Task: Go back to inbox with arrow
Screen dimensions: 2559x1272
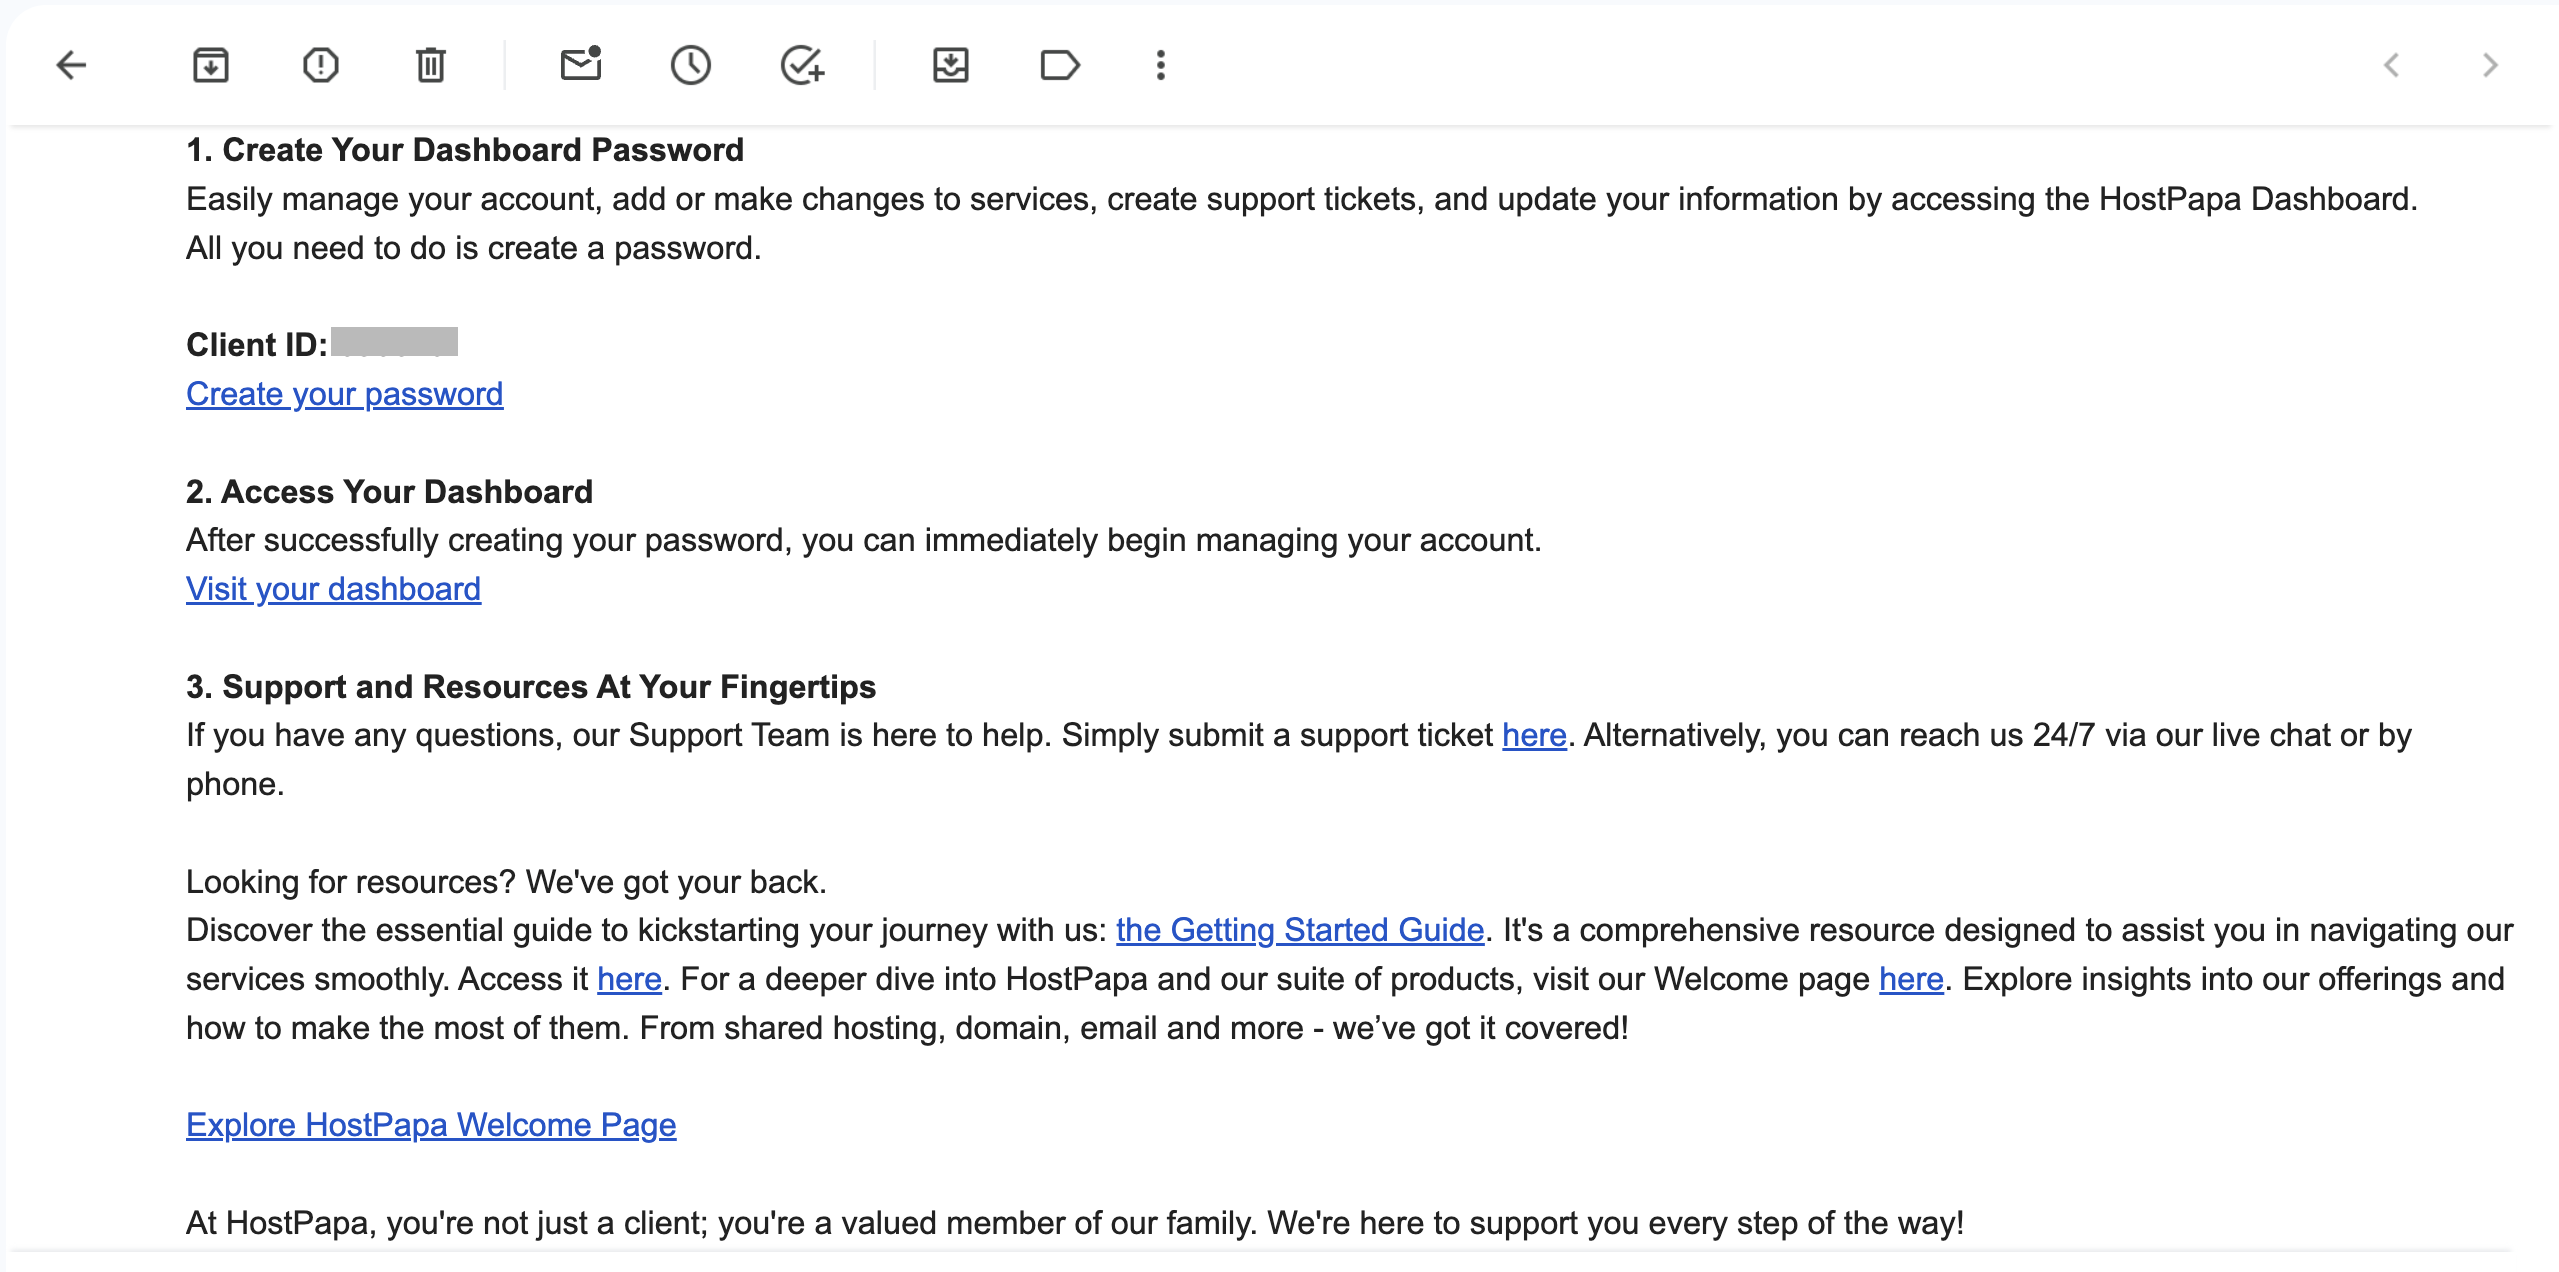Action: tap(71, 66)
